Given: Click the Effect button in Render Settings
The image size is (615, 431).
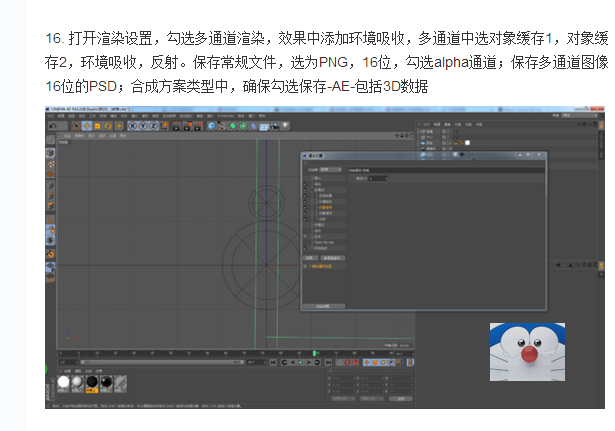Looking at the screenshot, I should 310,258.
